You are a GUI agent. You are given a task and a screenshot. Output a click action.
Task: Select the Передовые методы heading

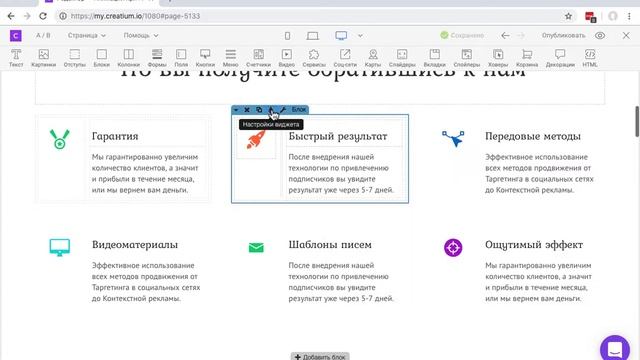[x=533, y=136]
